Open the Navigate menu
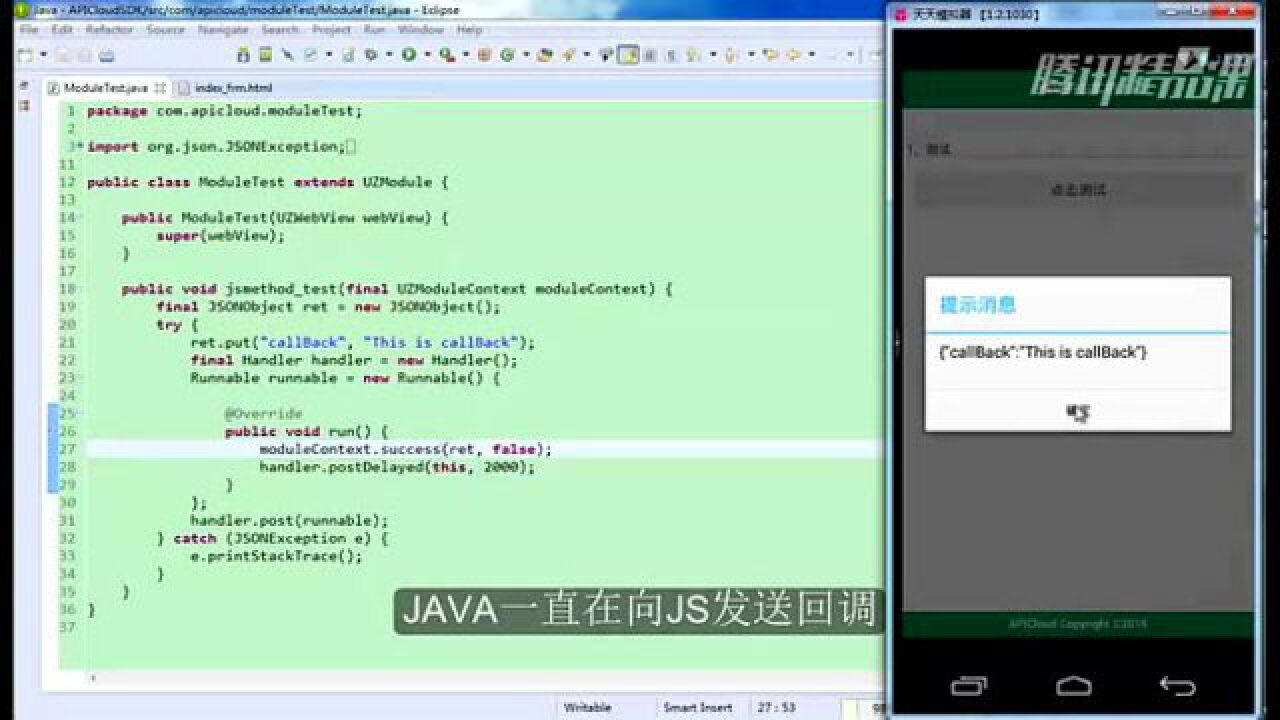 pyautogui.click(x=223, y=30)
